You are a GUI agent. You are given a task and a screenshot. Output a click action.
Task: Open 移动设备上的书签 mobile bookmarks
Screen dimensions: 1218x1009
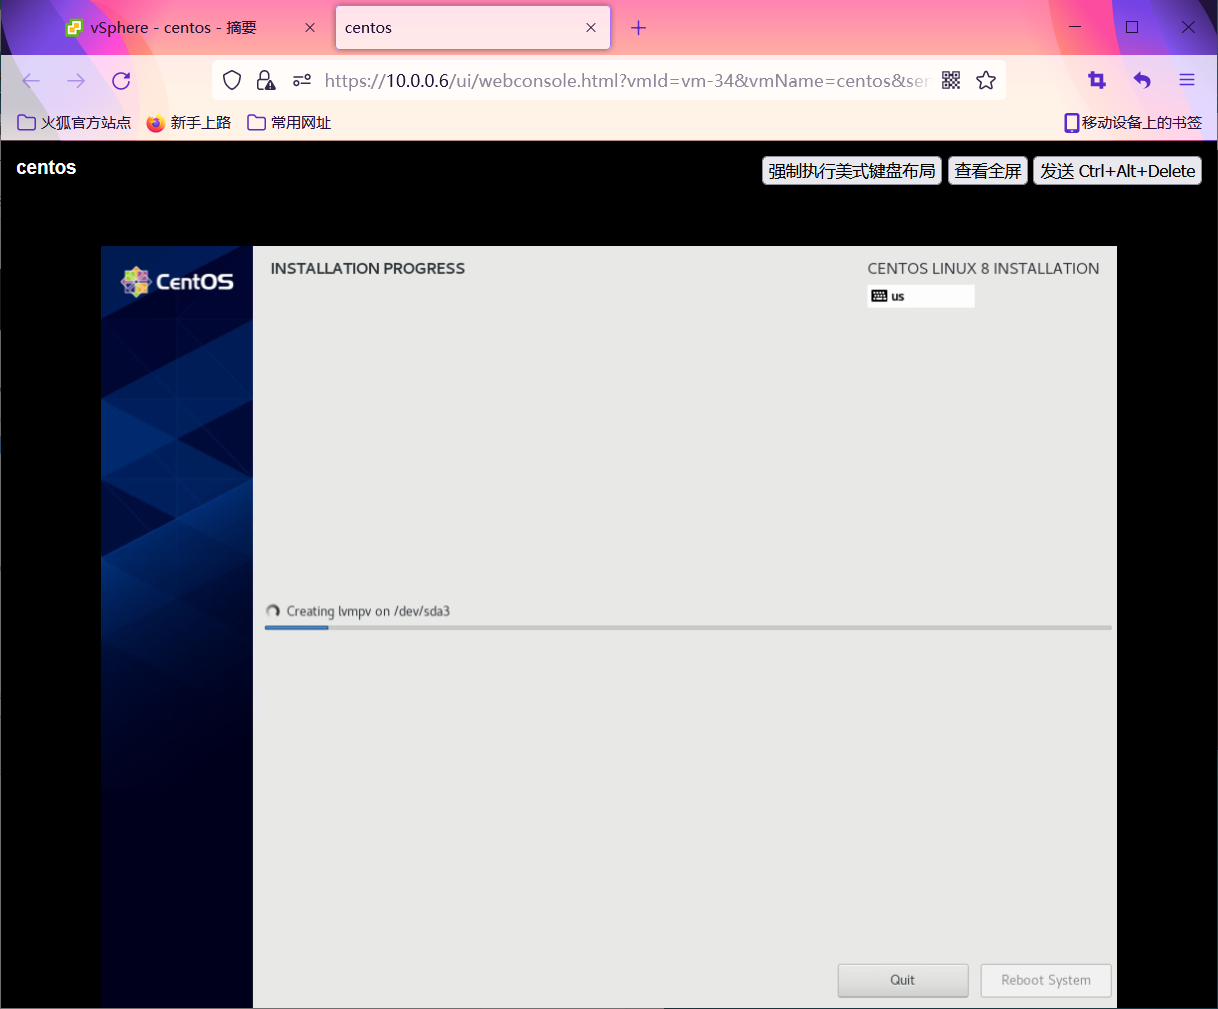tap(1133, 123)
